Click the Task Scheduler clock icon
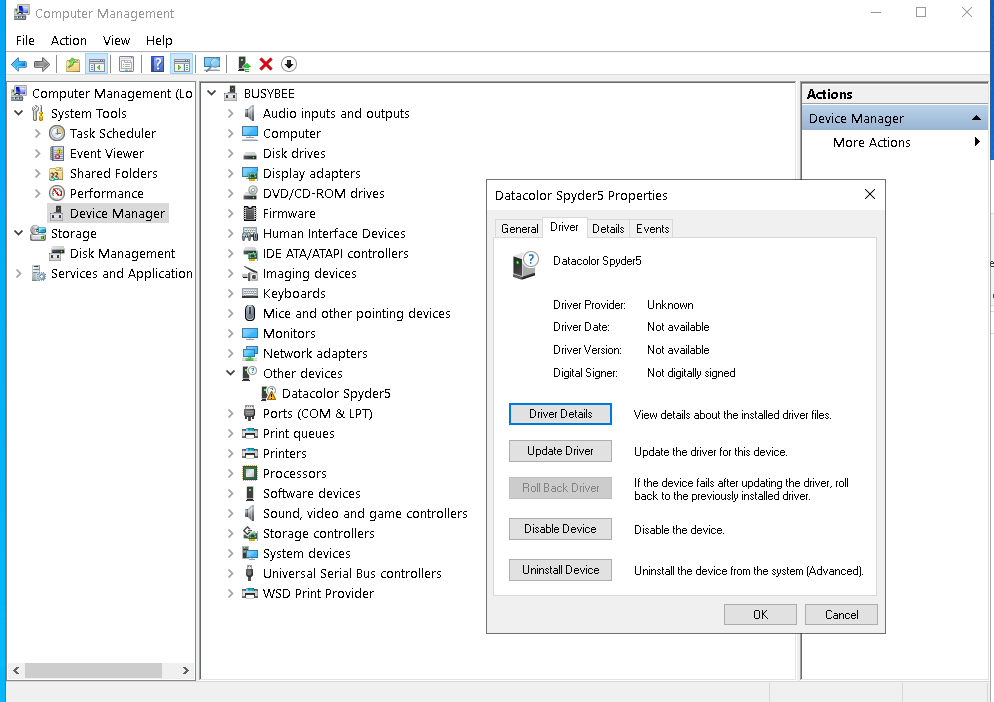994x702 pixels. [x=57, y=133]
